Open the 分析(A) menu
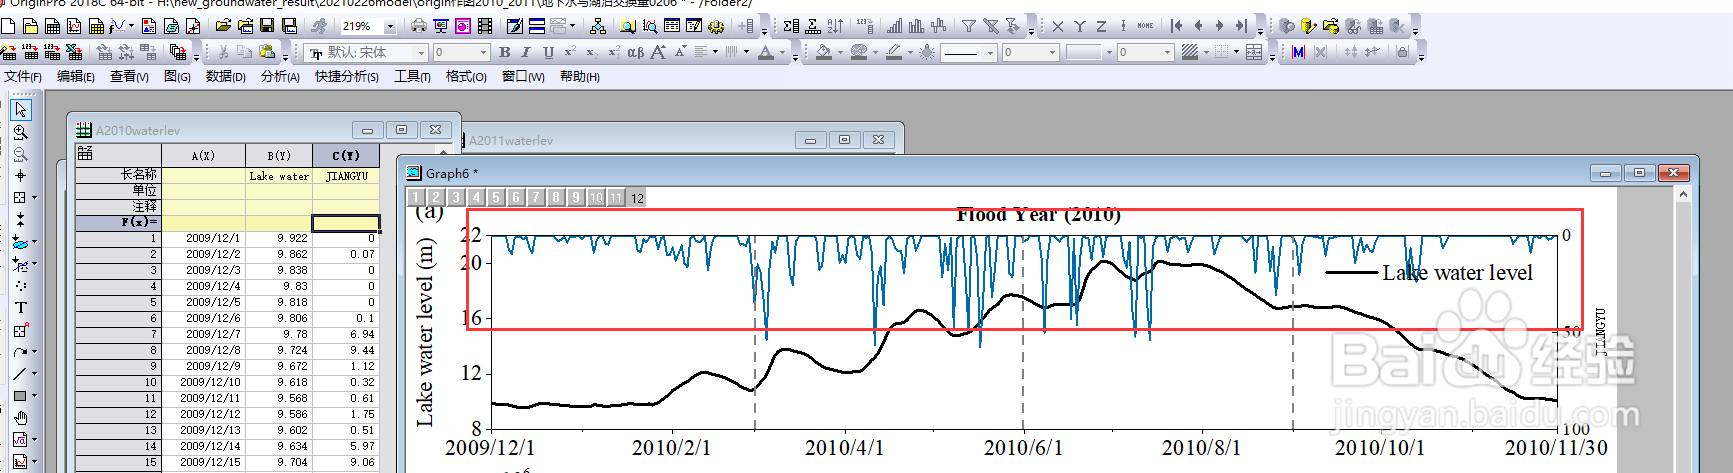 pyautogui.click(x=280, y=76)
